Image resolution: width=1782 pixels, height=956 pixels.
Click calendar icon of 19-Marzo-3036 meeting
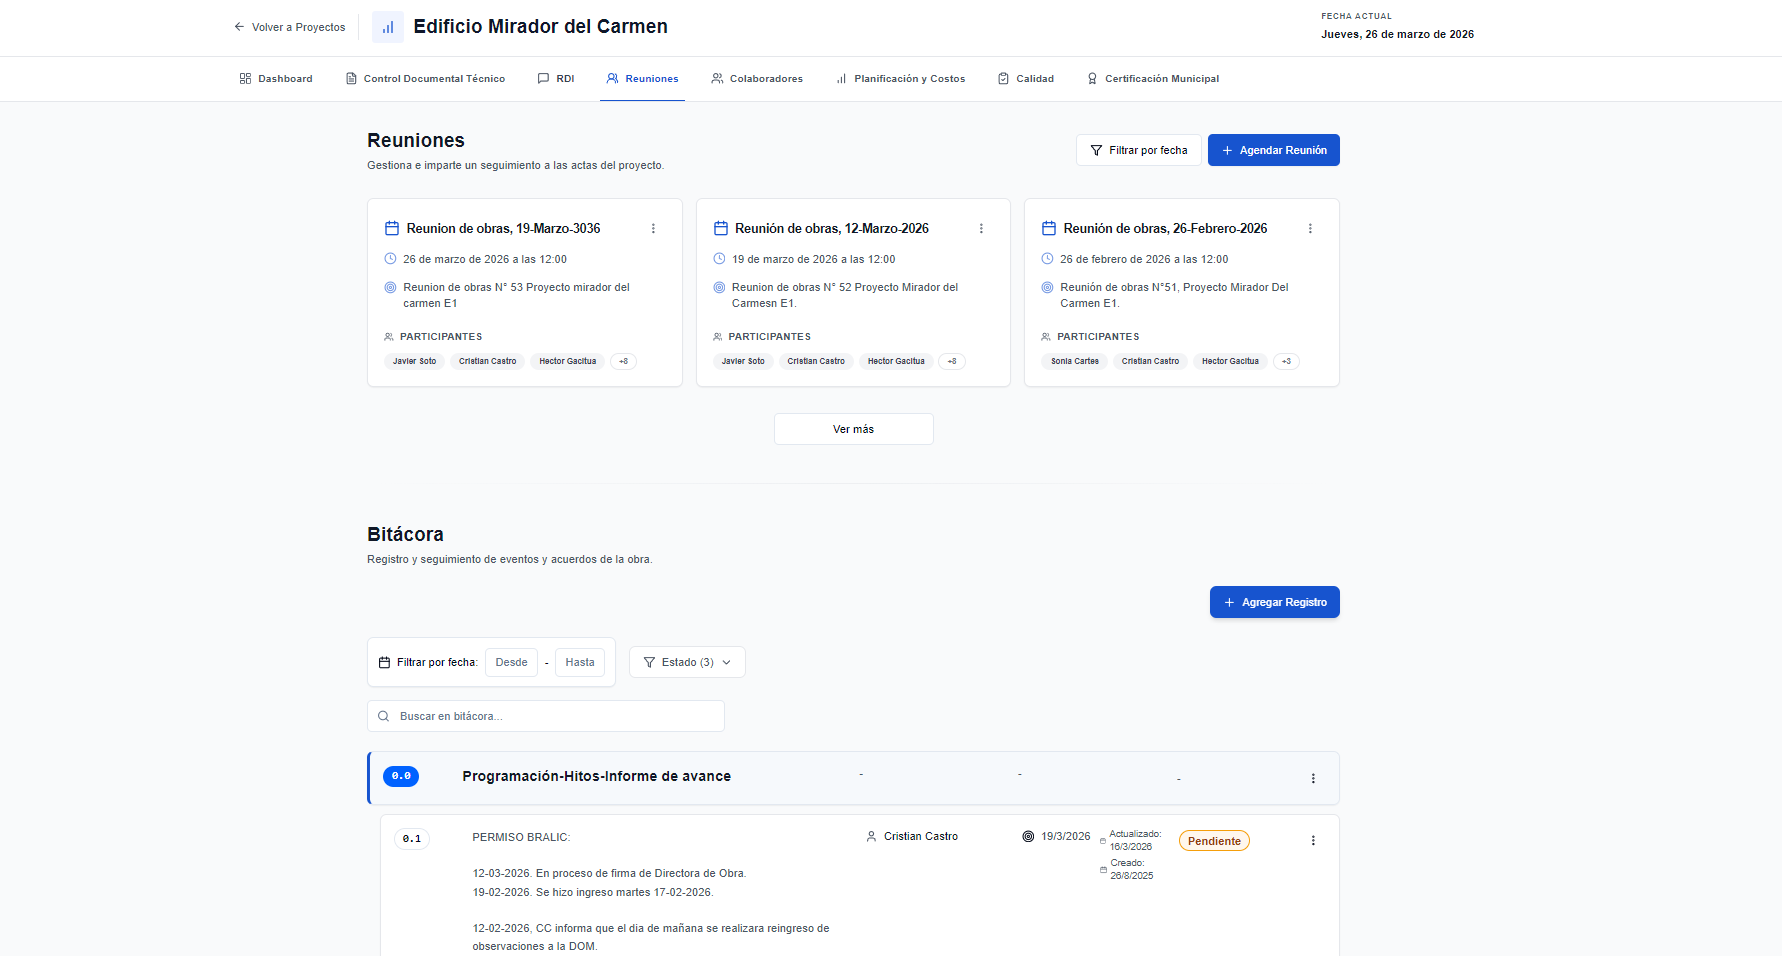click(392, 229)
